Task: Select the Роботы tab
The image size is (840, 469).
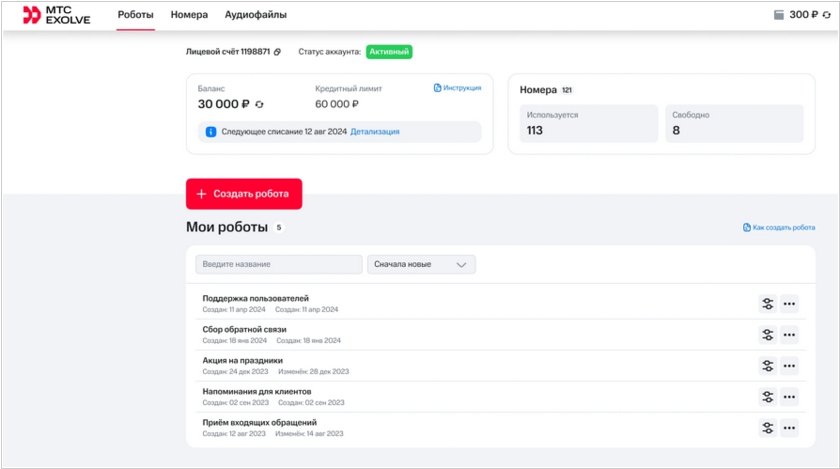Action: click(x=135, y=15)
